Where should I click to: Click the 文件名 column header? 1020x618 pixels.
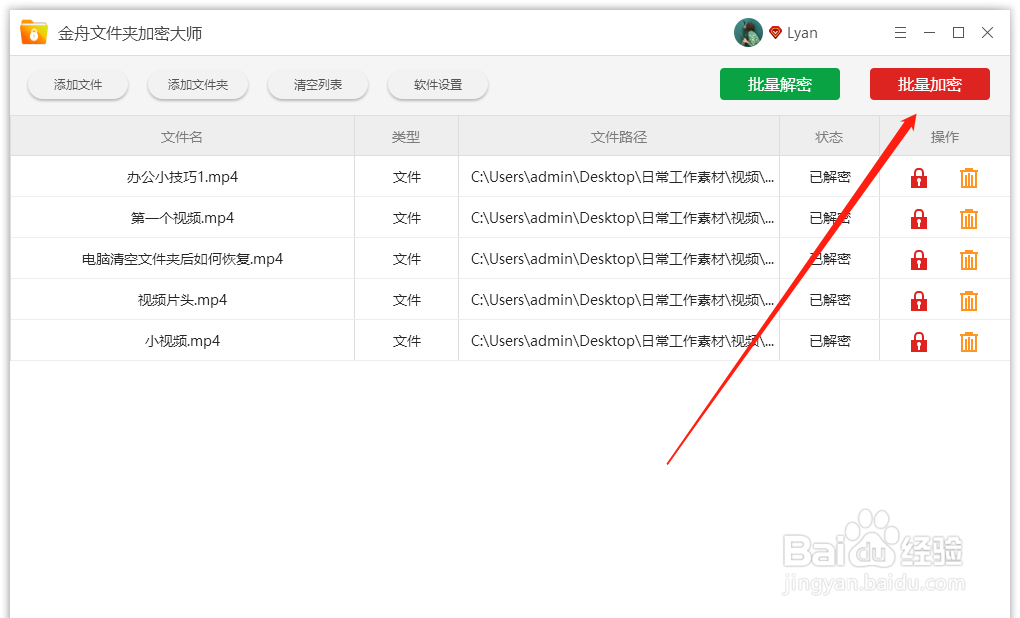click(181, 136)
